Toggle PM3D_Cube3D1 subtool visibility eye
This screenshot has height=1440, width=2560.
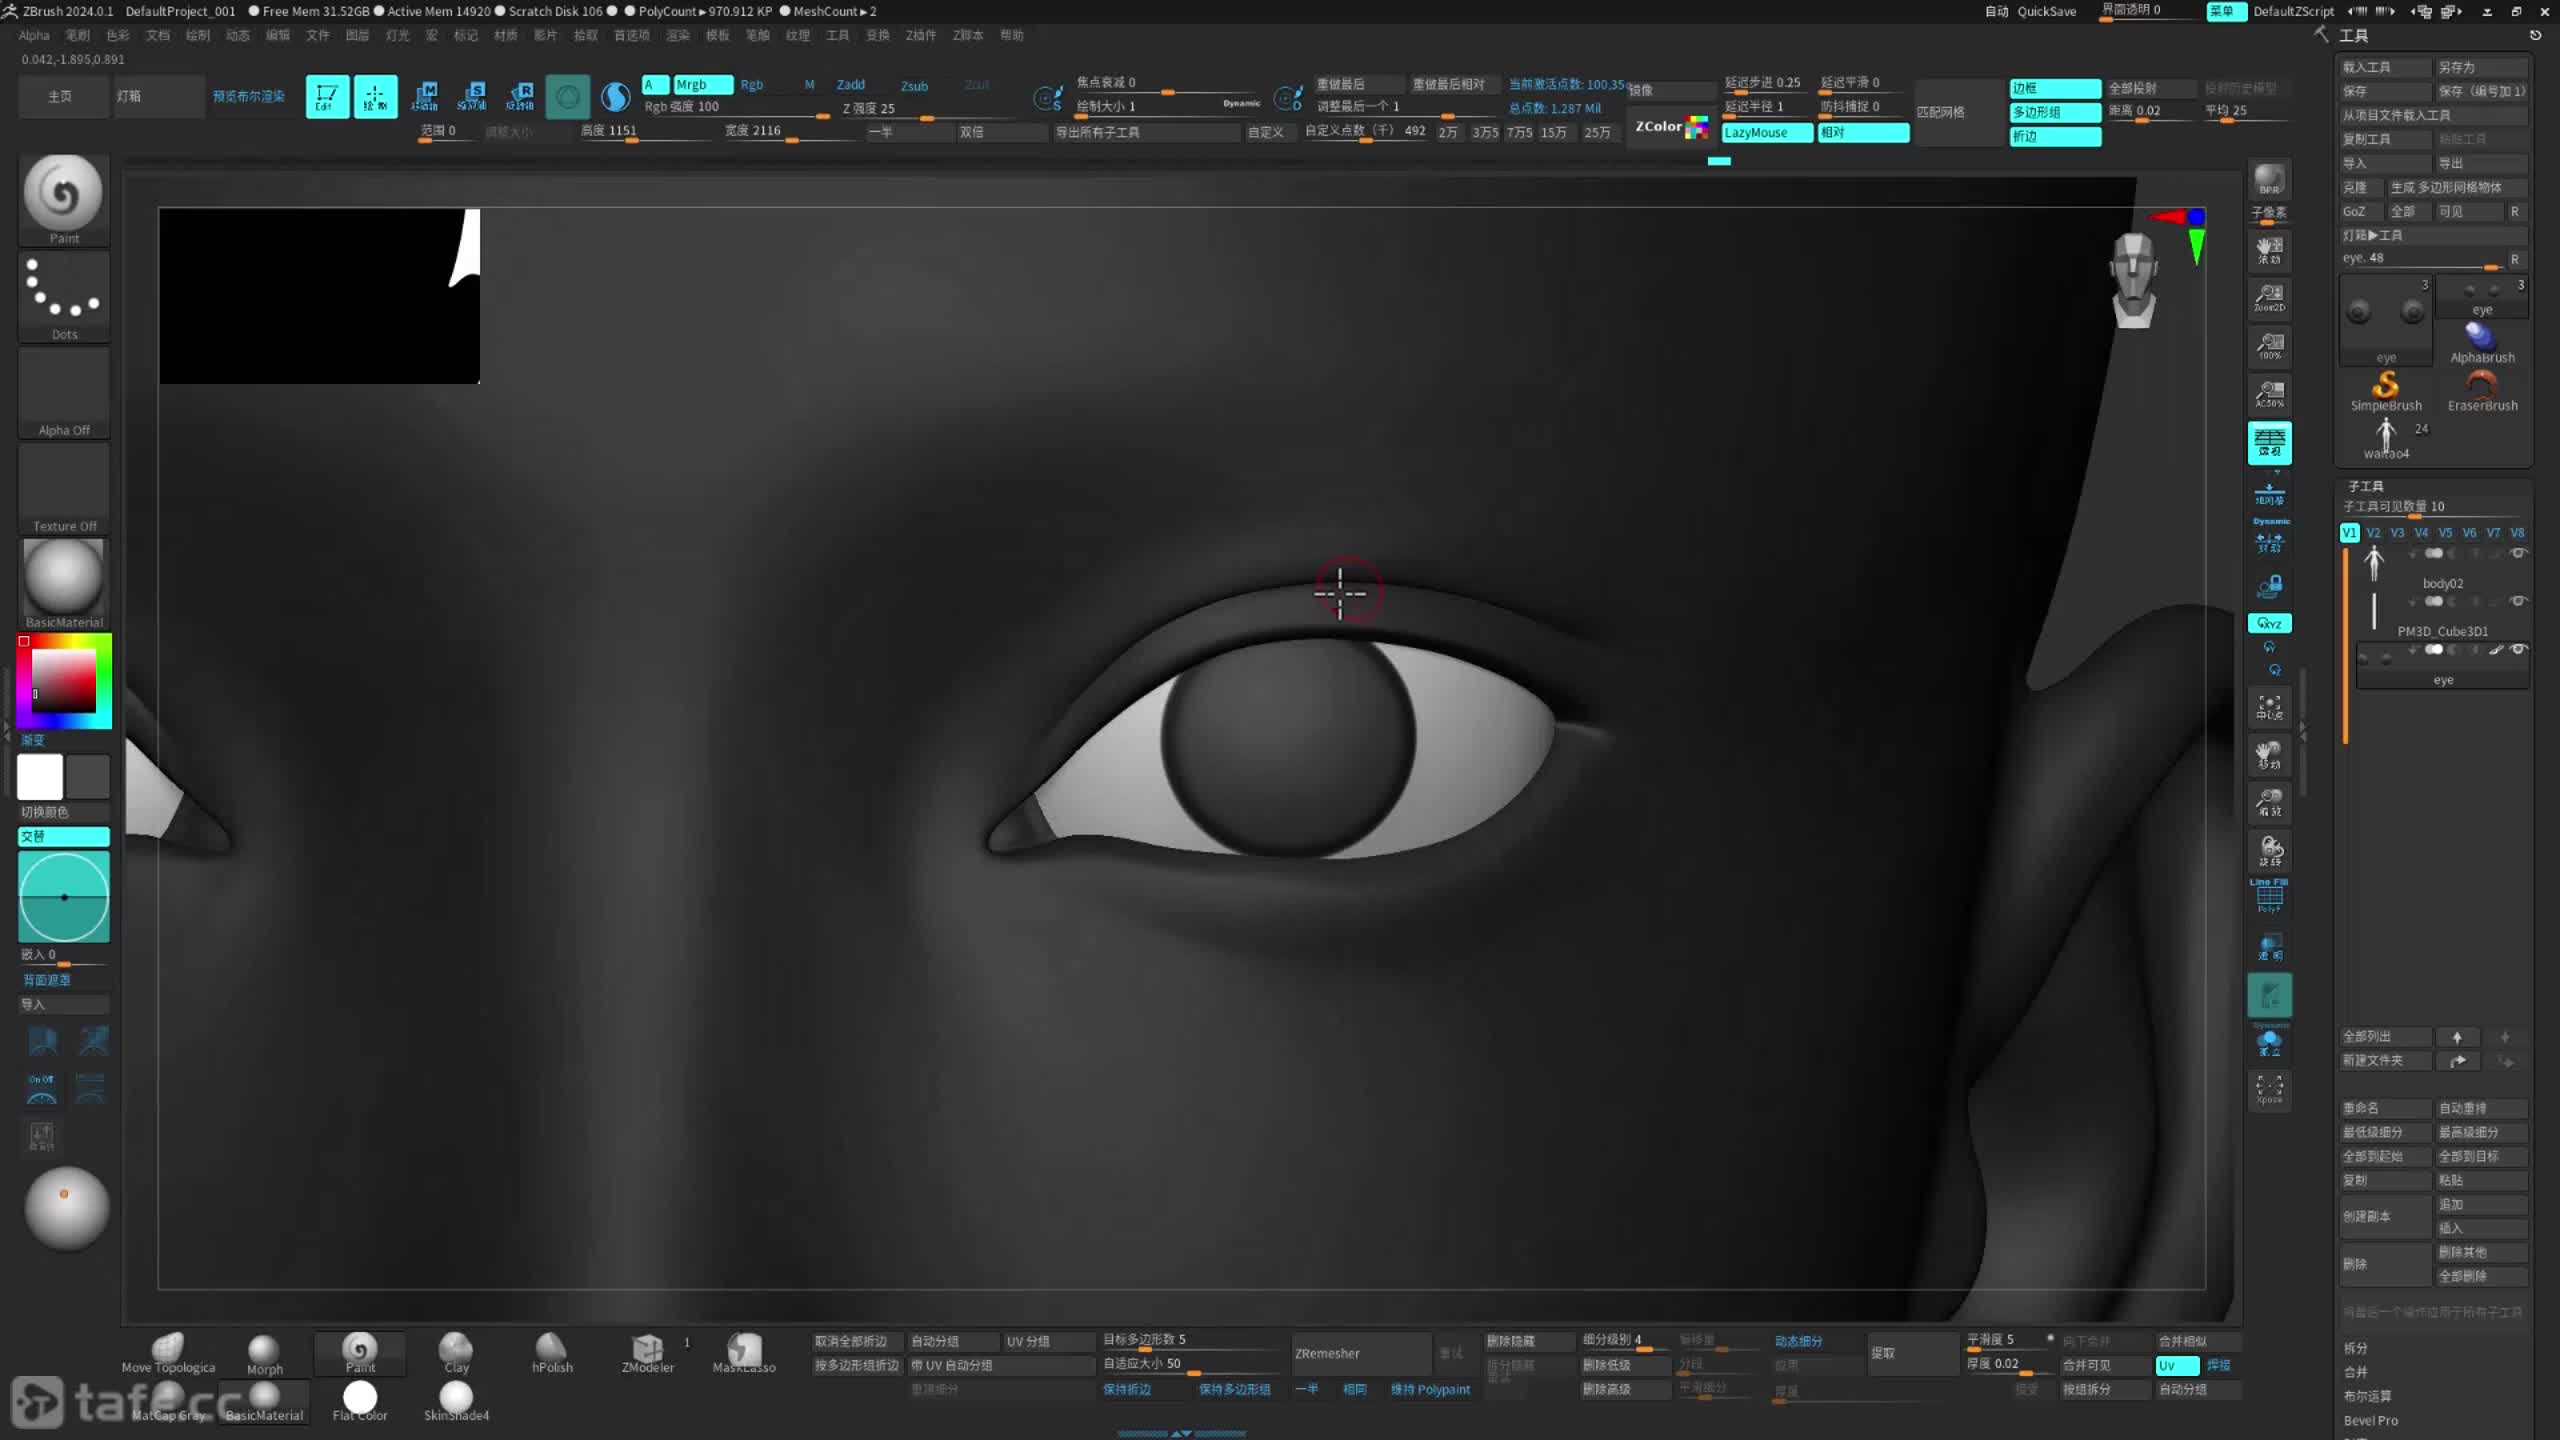point(2519,601)
